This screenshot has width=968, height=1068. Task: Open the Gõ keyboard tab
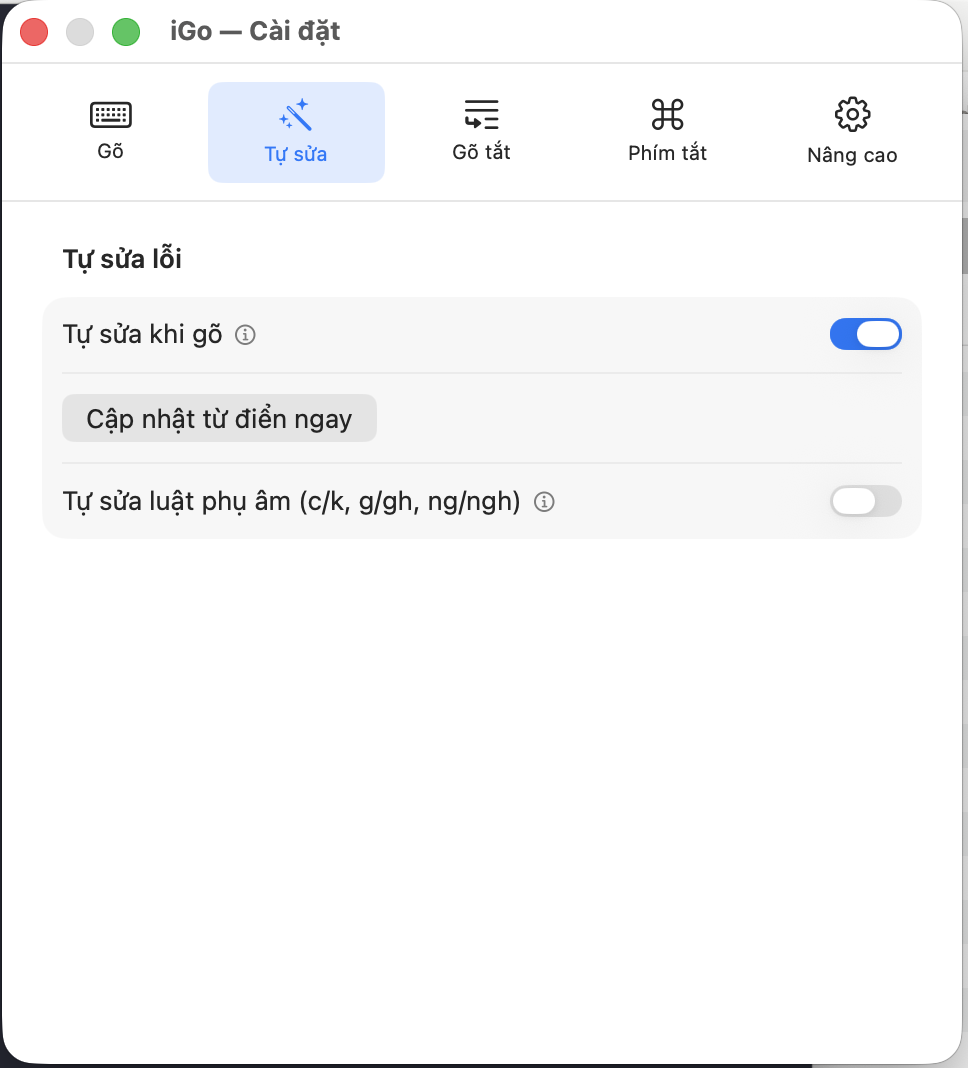click(x=110, y=132)
